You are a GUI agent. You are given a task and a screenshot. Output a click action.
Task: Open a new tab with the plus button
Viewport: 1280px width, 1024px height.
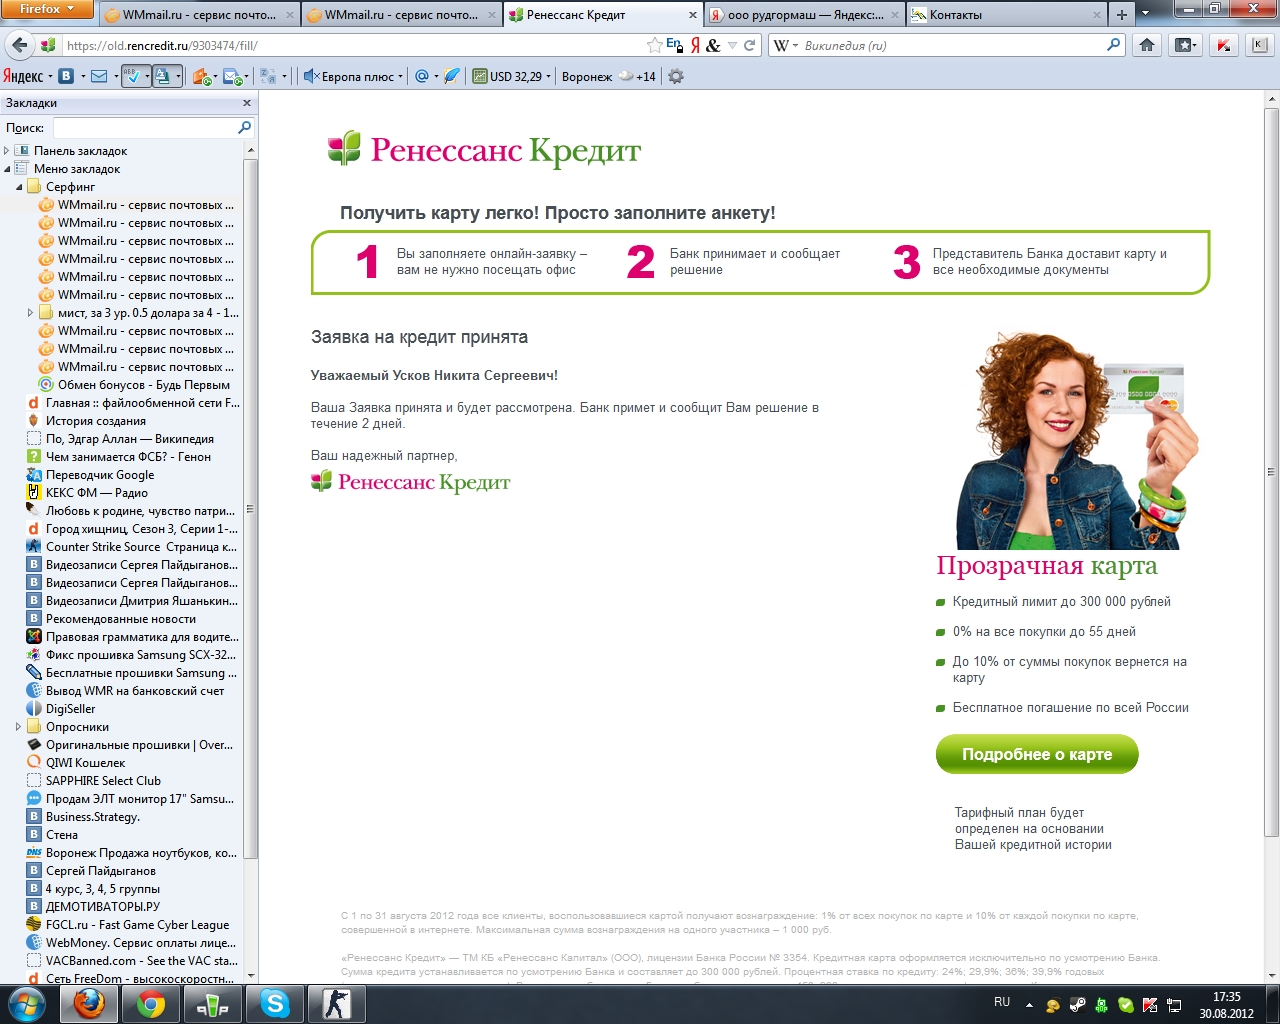(x=1121, y=15)
